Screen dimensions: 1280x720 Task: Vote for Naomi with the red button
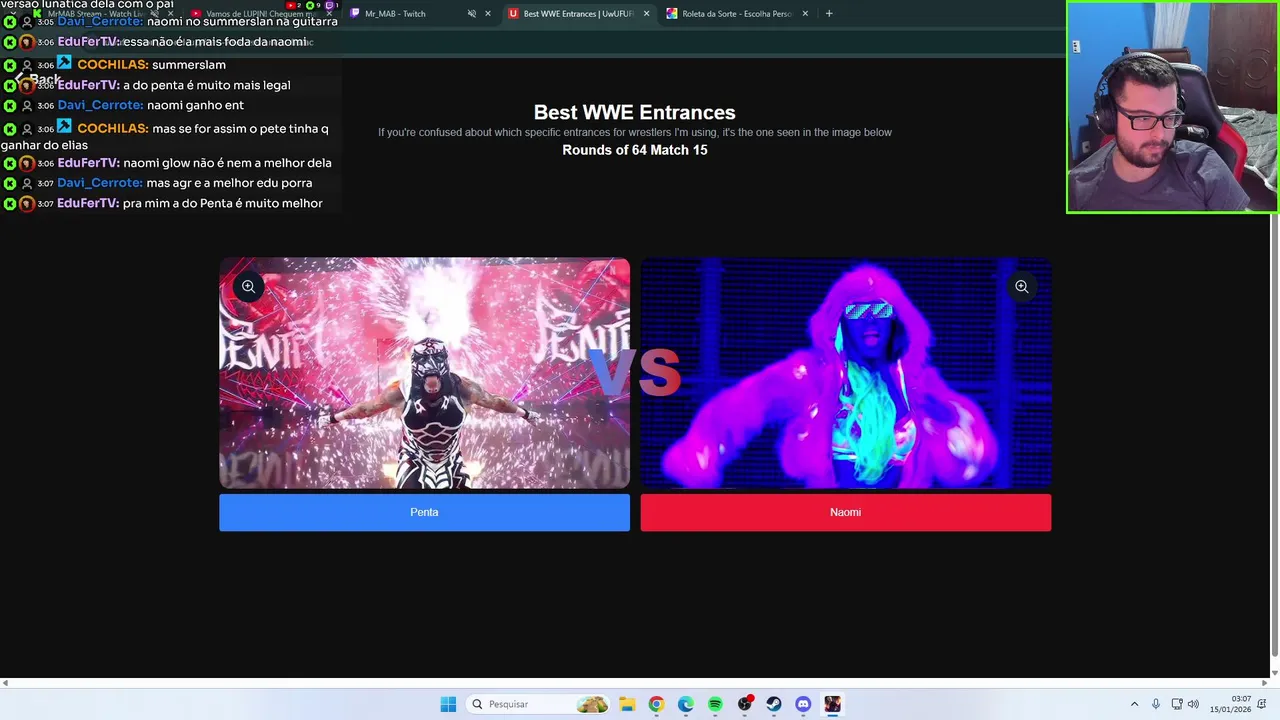(x=845, y=512)
